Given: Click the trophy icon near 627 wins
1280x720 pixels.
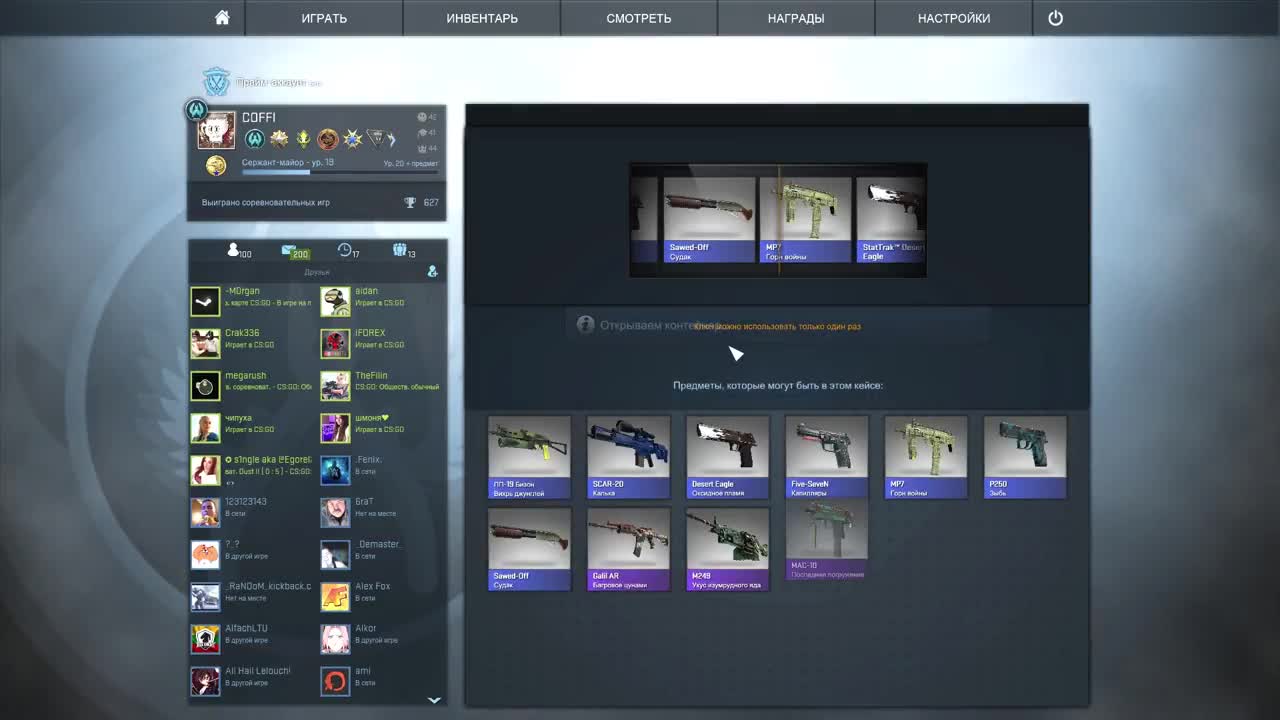Looking at the screenshot, I should 410,202.
